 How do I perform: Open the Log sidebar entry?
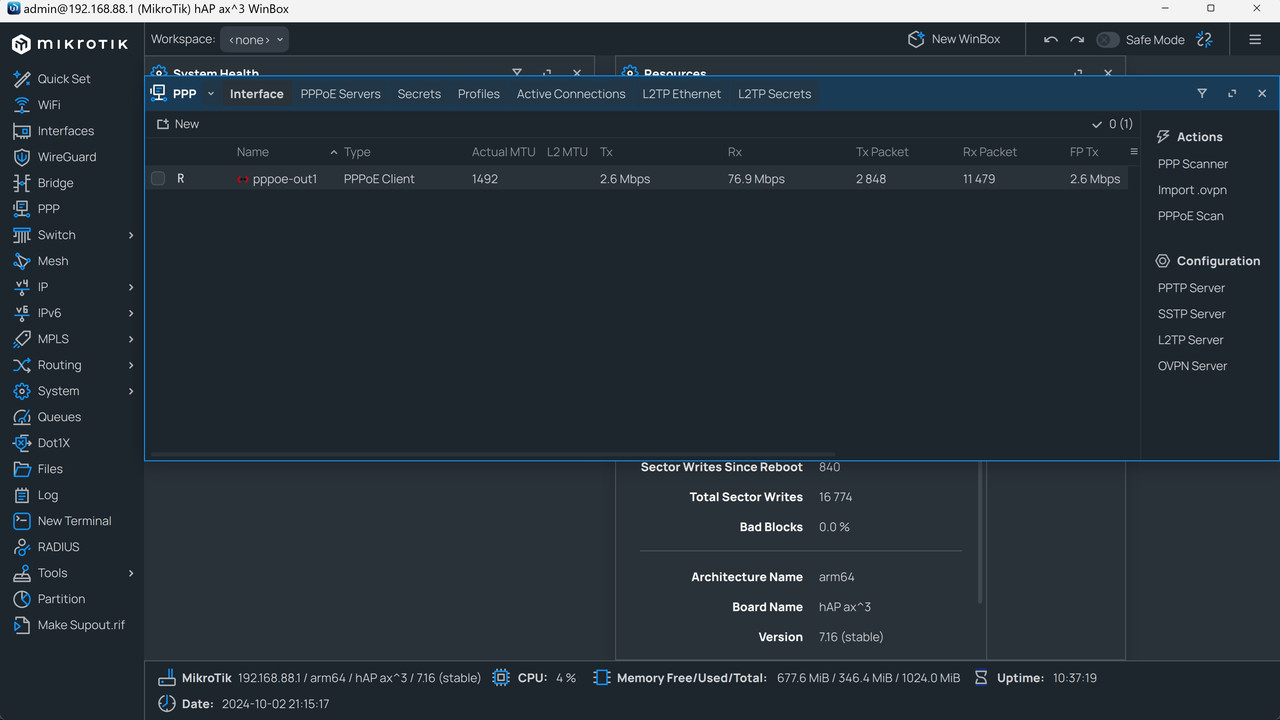(x=48, y=495)
